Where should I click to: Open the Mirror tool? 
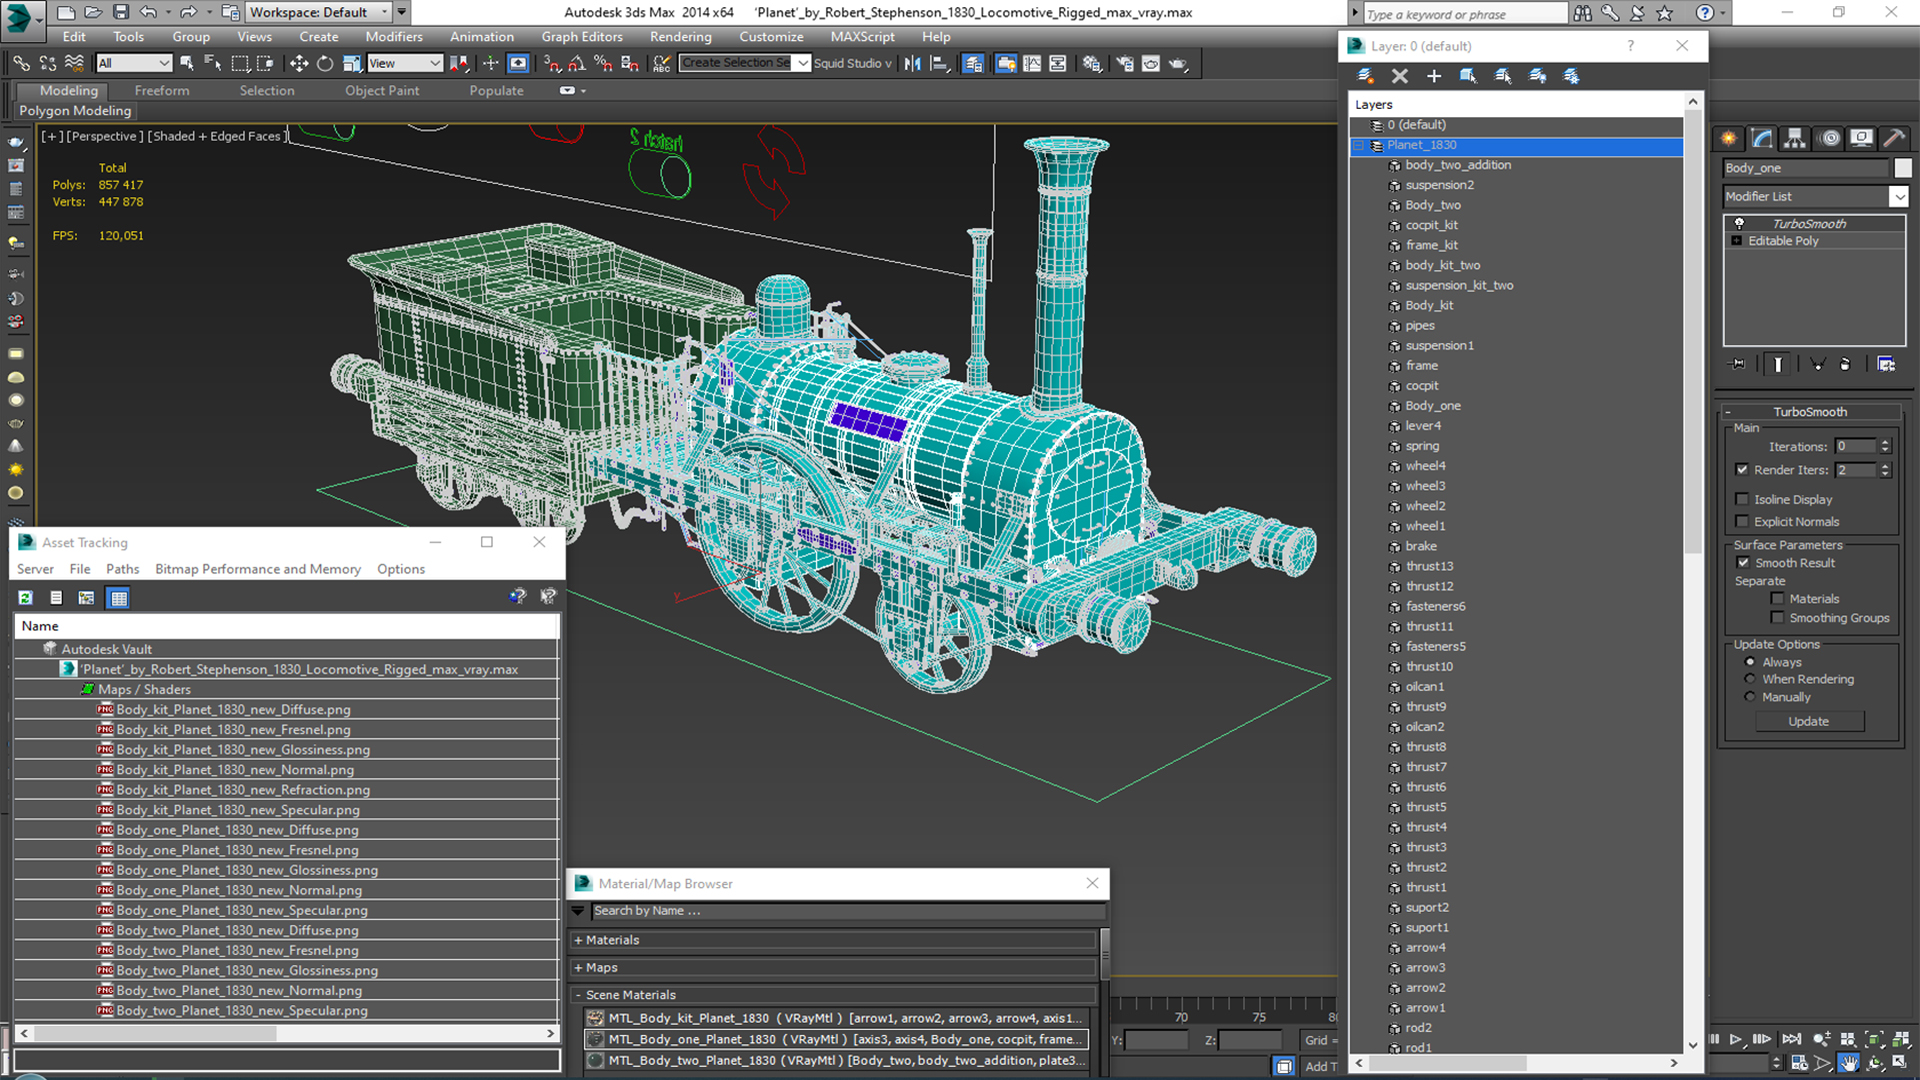point(912,63)
